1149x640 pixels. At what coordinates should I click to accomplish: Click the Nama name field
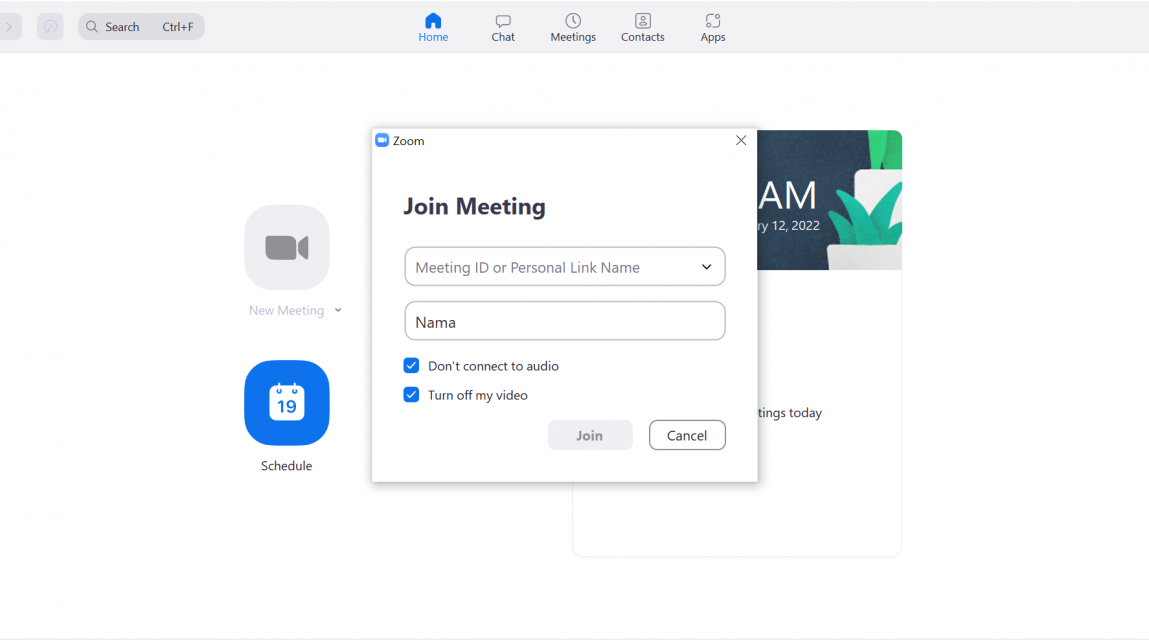564,321
